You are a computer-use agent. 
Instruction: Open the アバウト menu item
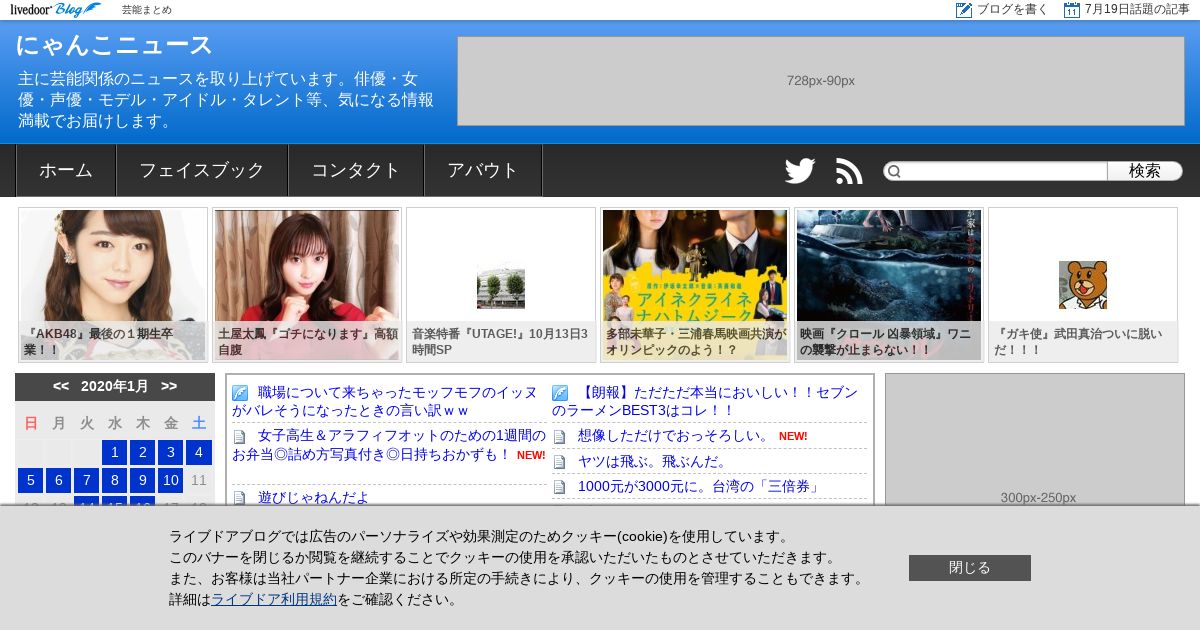tap(483, 170)
